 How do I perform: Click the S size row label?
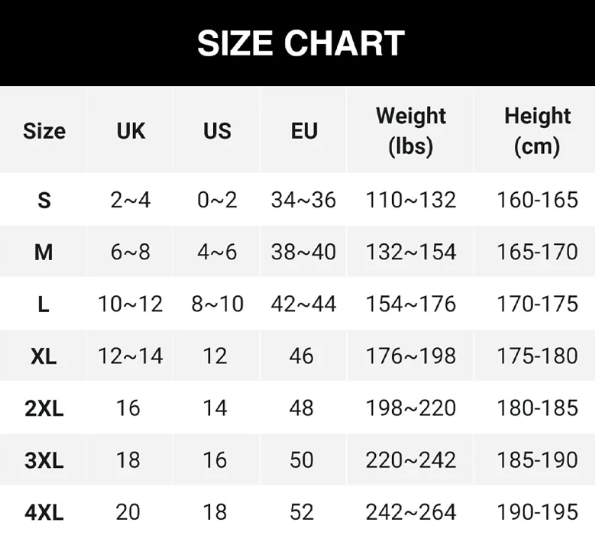44,200
